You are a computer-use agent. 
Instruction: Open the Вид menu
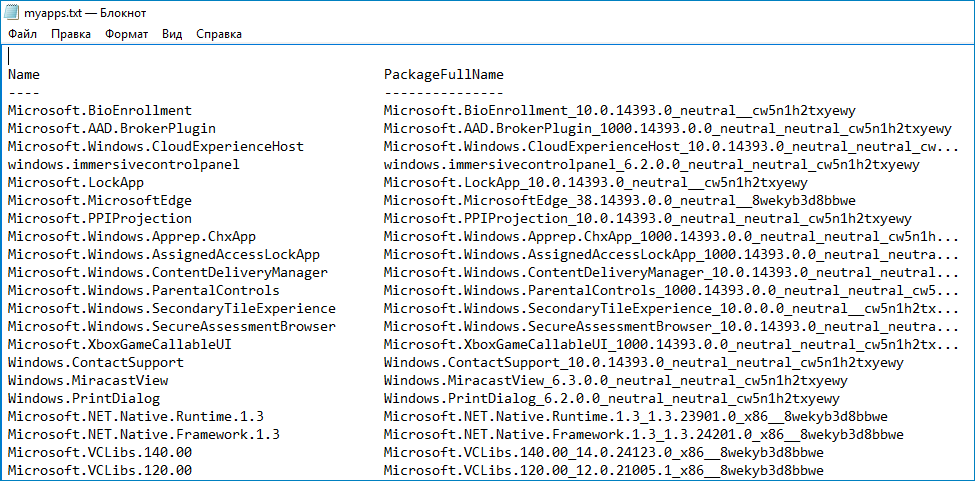point(172,34)
